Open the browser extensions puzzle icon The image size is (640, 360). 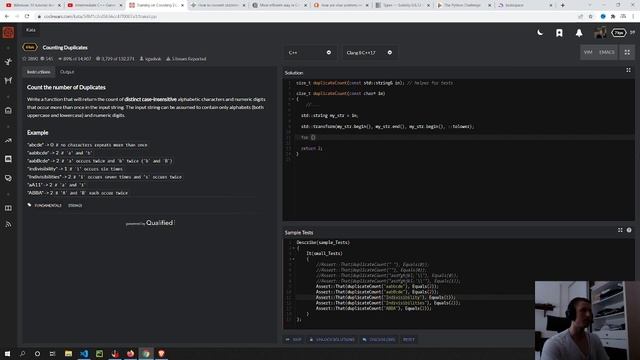[x=613, y=16]
